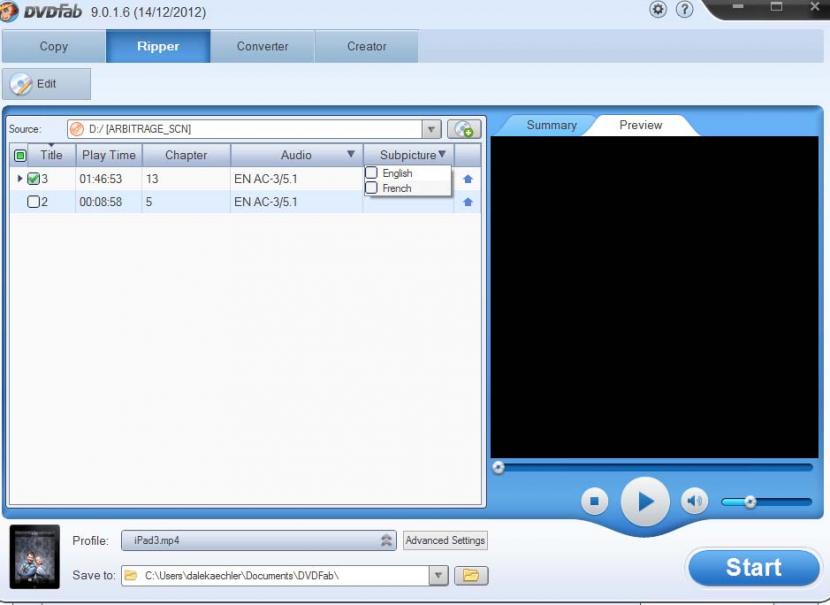Show the Preview tab
Image resolution: width=830 pixels, height=605 pixels.
tap(640, 125)
